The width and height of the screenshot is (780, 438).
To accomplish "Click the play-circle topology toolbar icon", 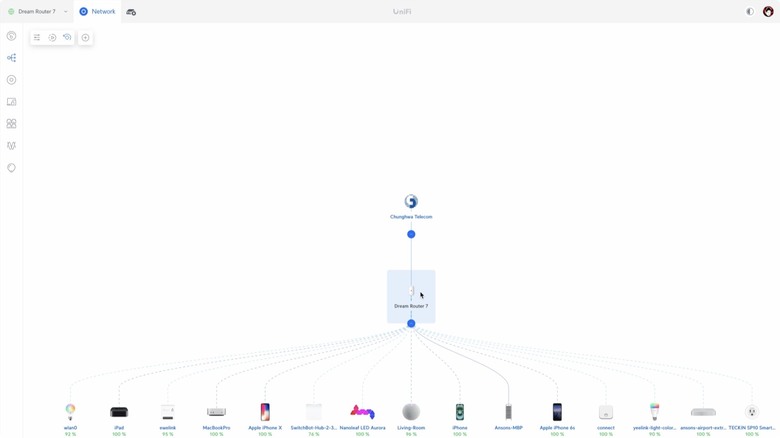I will pyautogui.click(x=52, y=37).
